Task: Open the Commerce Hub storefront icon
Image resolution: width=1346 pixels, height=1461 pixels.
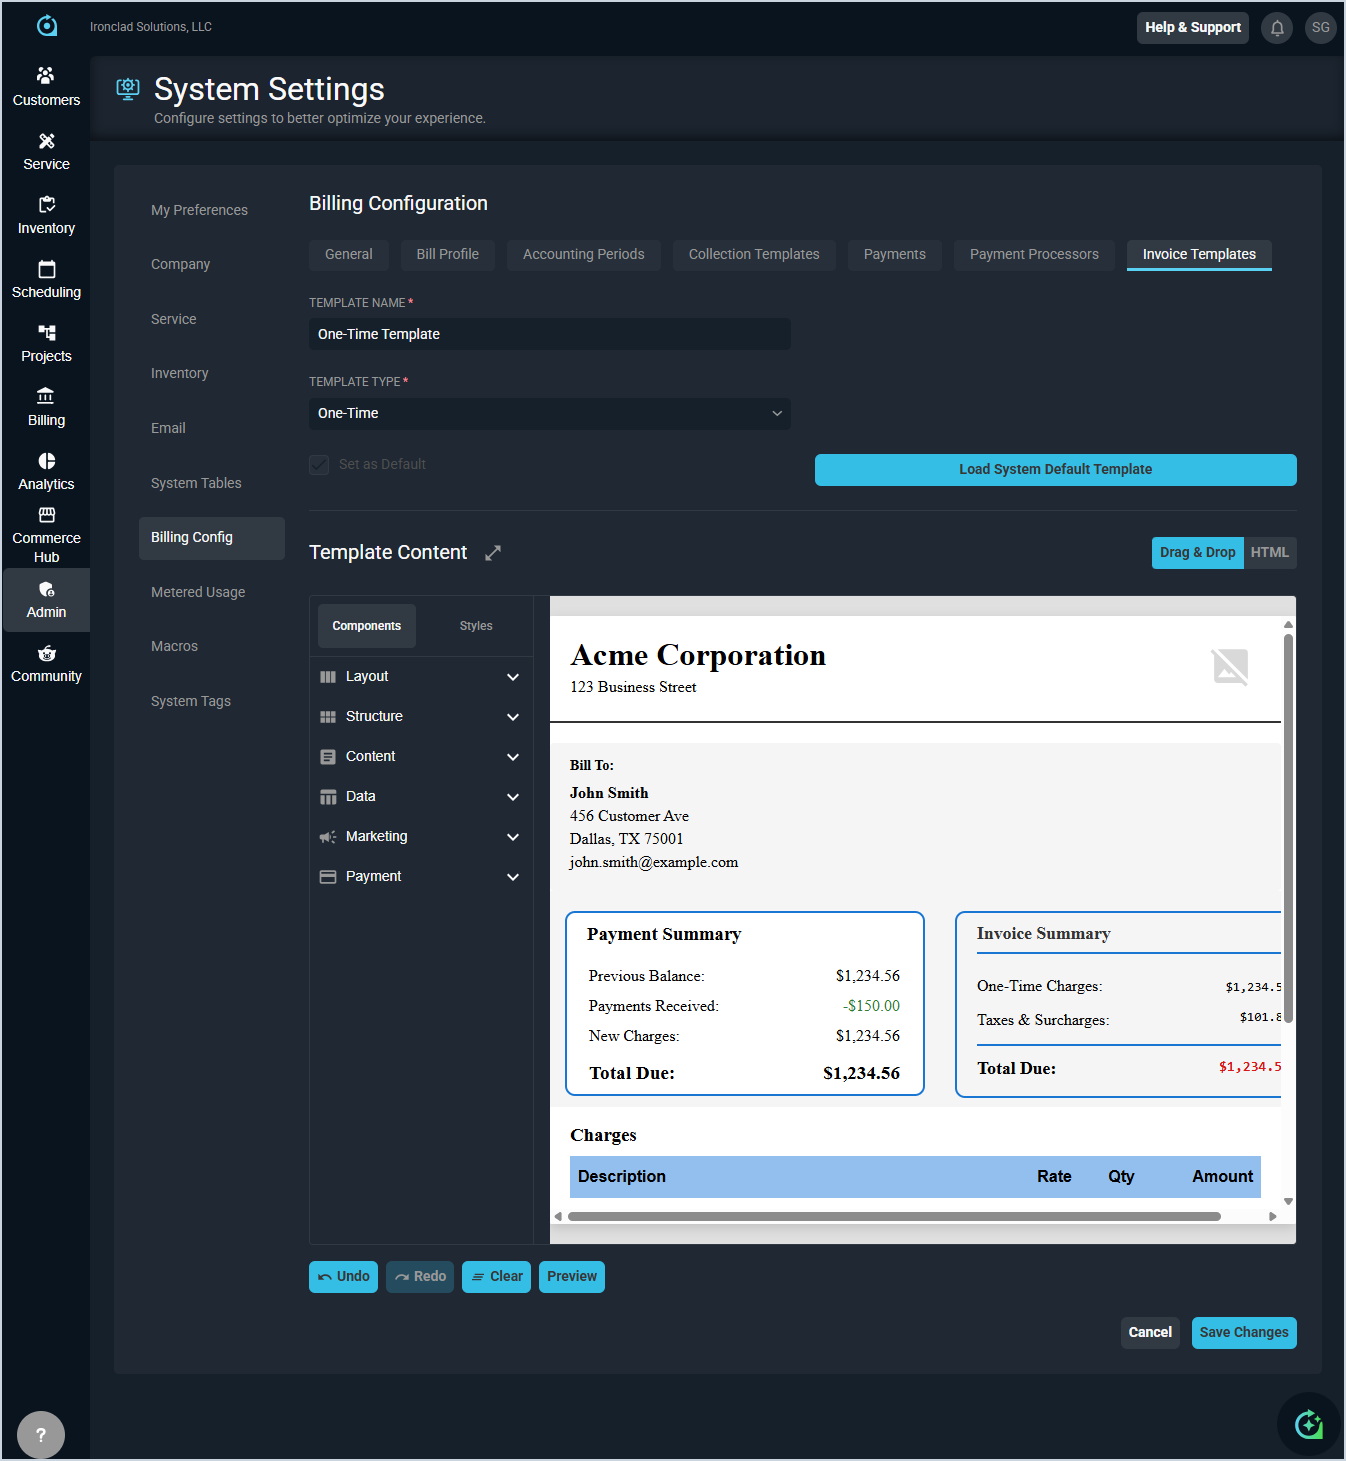Action: [x=46, y=515]
